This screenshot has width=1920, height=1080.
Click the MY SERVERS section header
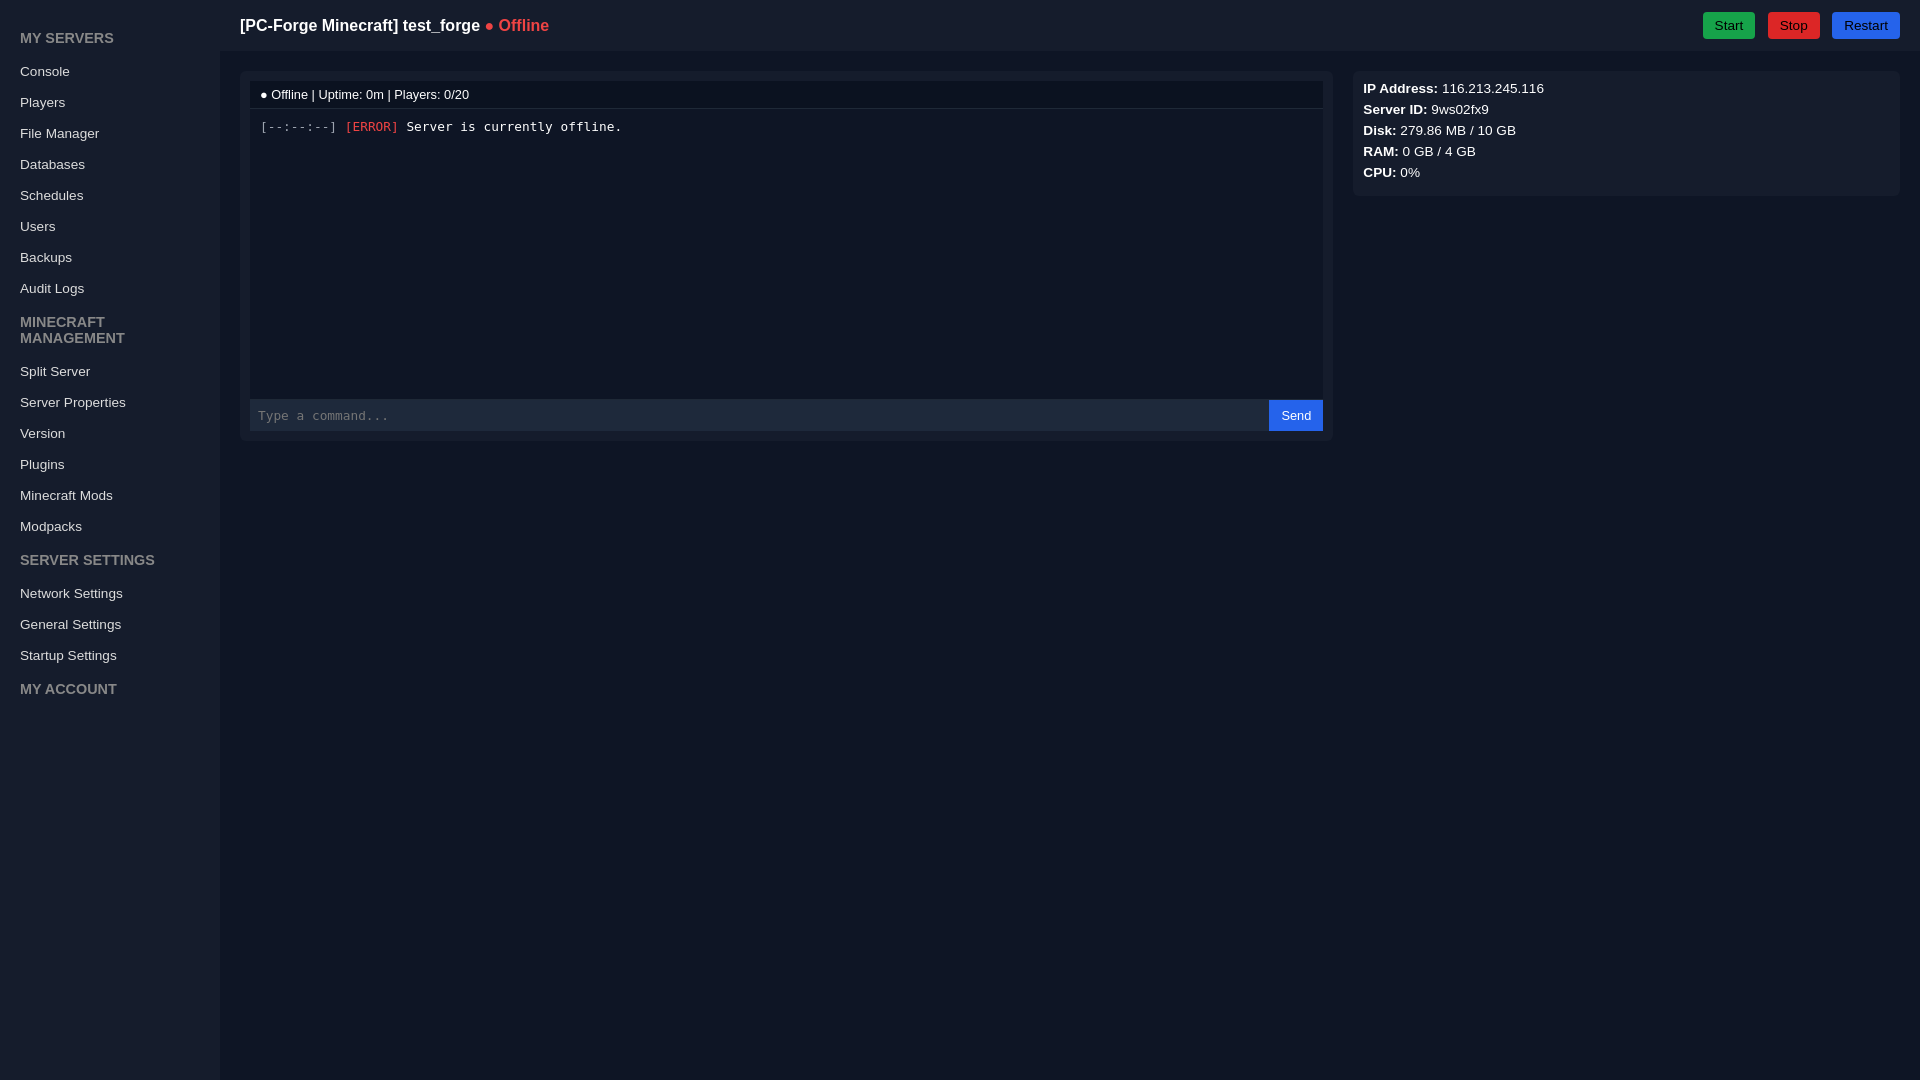(67, 38)
